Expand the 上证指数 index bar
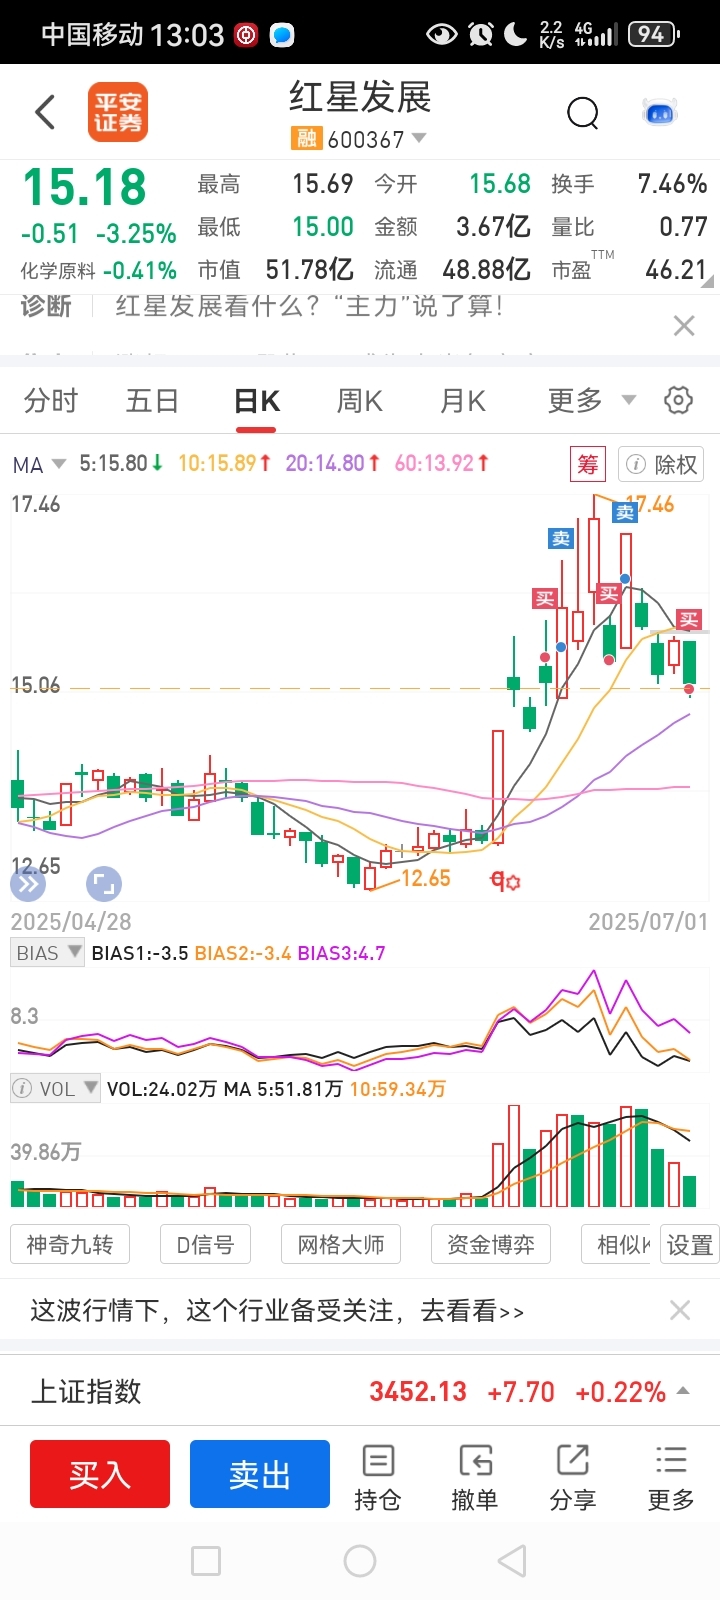Screen dimensions: 720x1600 [x=684, y=1391]
